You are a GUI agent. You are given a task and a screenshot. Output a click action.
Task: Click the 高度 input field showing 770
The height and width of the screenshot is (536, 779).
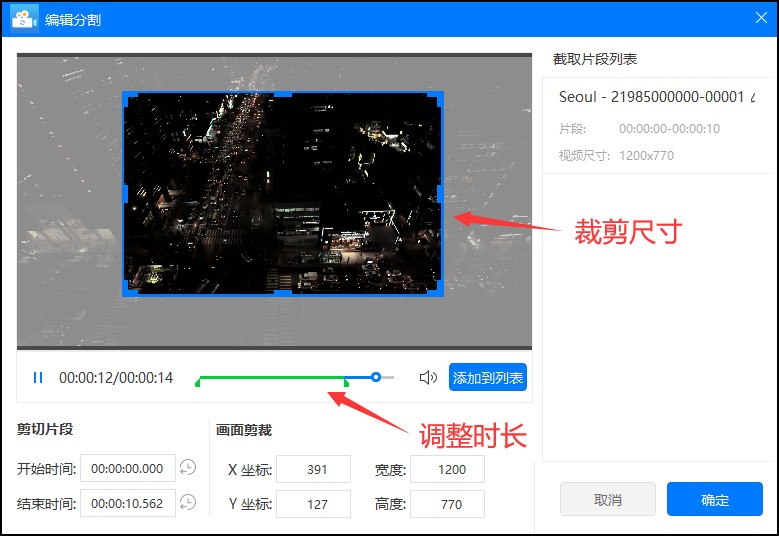click(447, 504)
